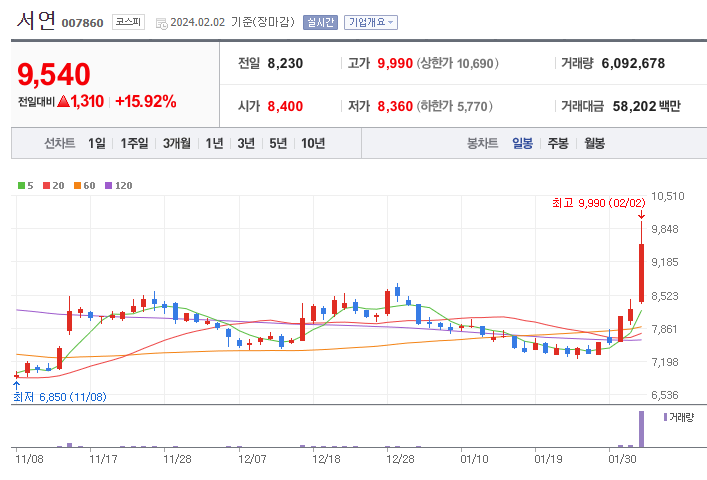
Task: Click the 코스피 market badge
Action: coord(129,22)
